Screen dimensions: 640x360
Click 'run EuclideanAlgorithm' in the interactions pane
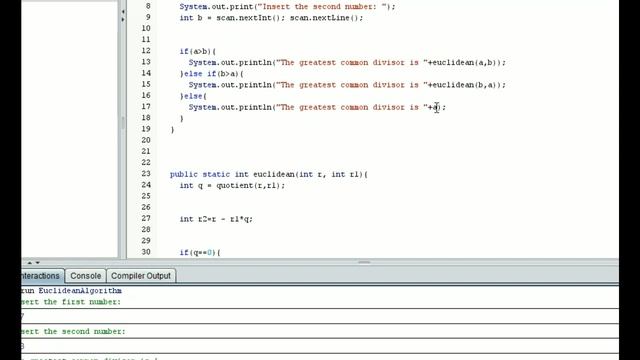click(x=71, y=291)
